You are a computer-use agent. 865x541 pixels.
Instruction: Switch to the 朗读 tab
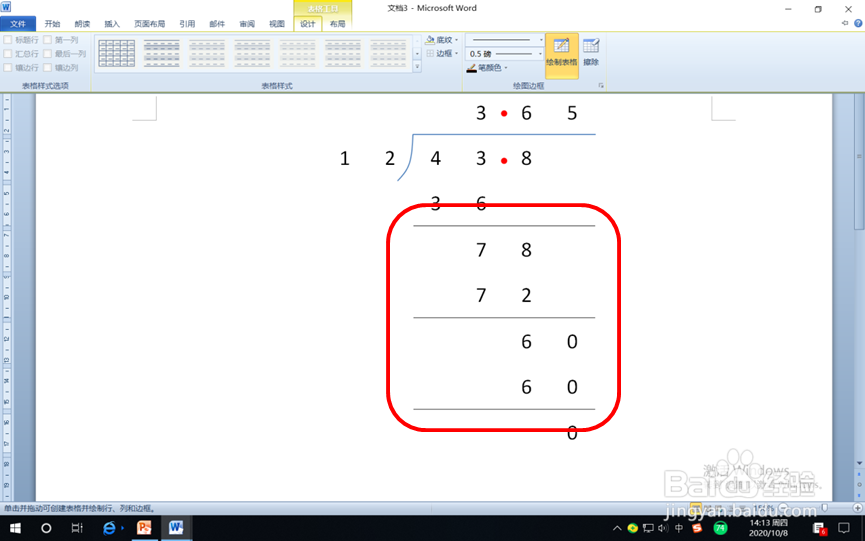coord(82,24)
